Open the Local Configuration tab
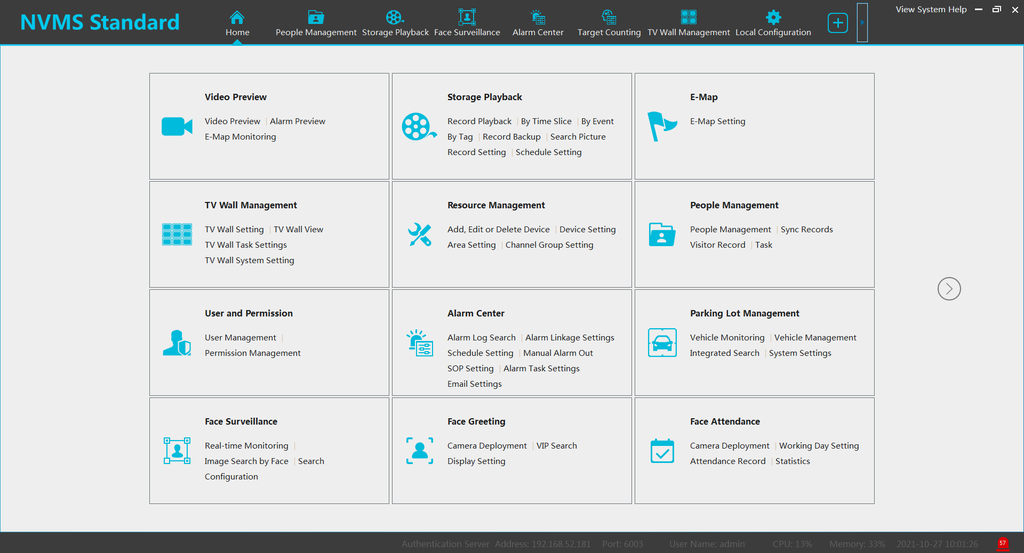The height and width of the screenshot is (553, 1024). (x=773, y=23)
